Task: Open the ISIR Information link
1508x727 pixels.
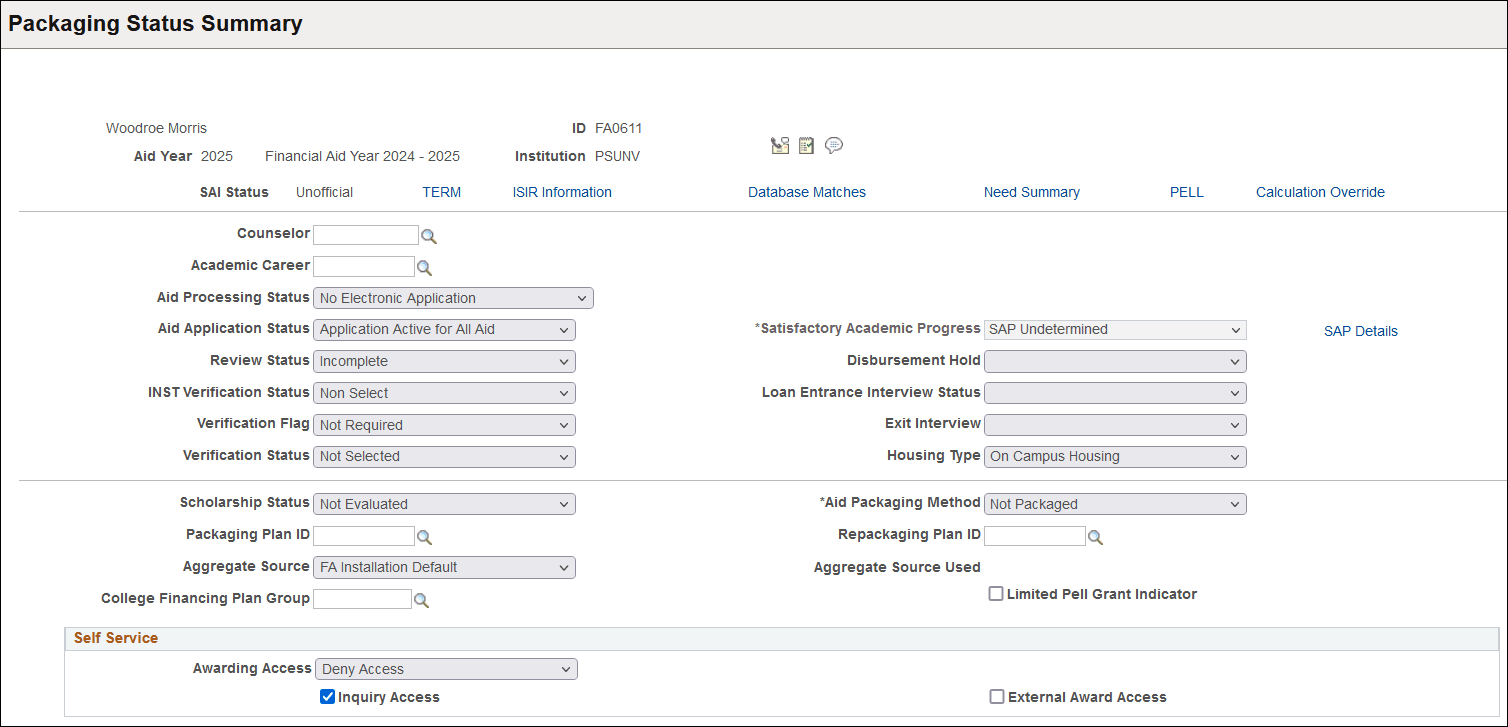Action: tap(562, 192)
